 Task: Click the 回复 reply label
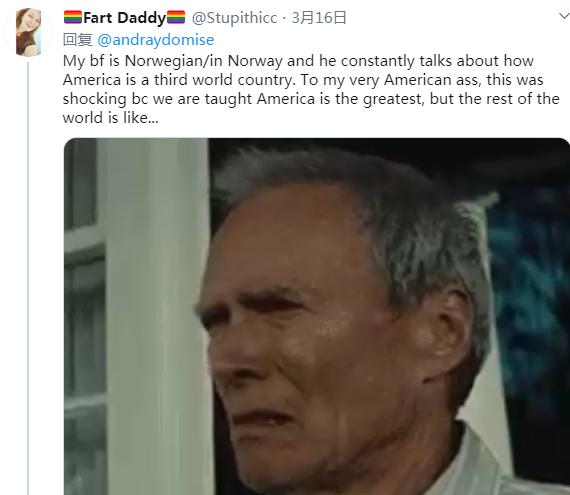click(x=77, y=40)
